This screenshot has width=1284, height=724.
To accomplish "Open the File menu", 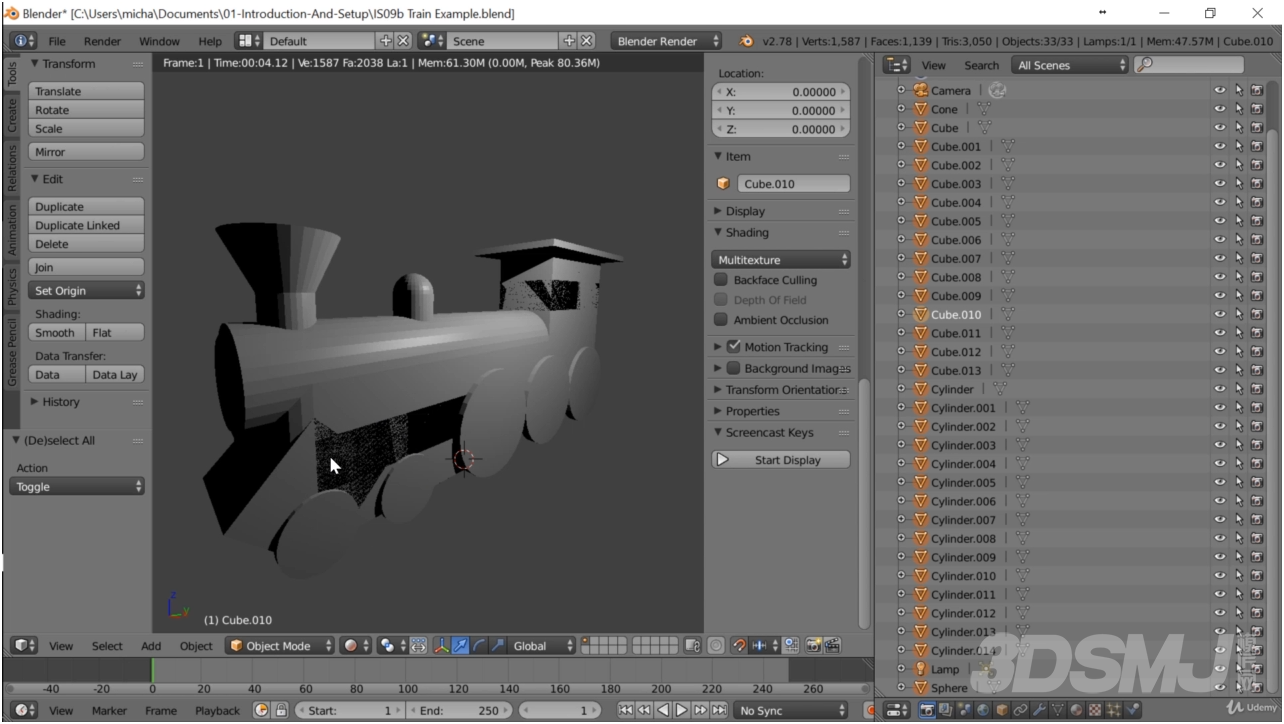I will point(57,41).
